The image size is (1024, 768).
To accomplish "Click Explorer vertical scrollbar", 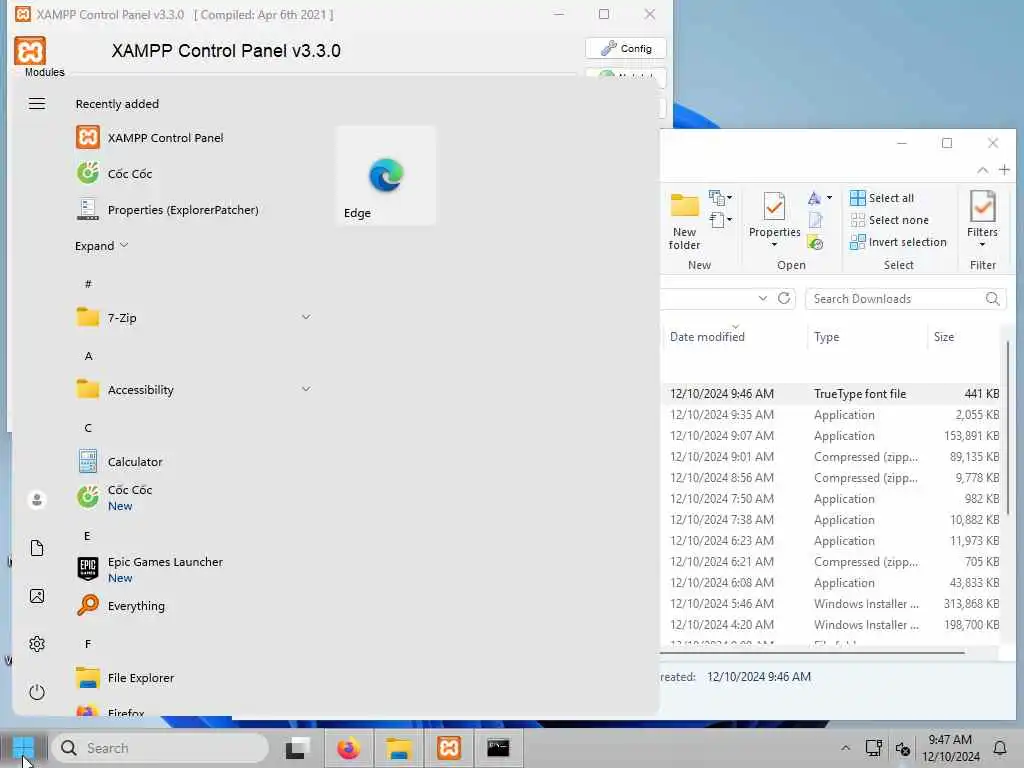I will tap(1008, 428).
